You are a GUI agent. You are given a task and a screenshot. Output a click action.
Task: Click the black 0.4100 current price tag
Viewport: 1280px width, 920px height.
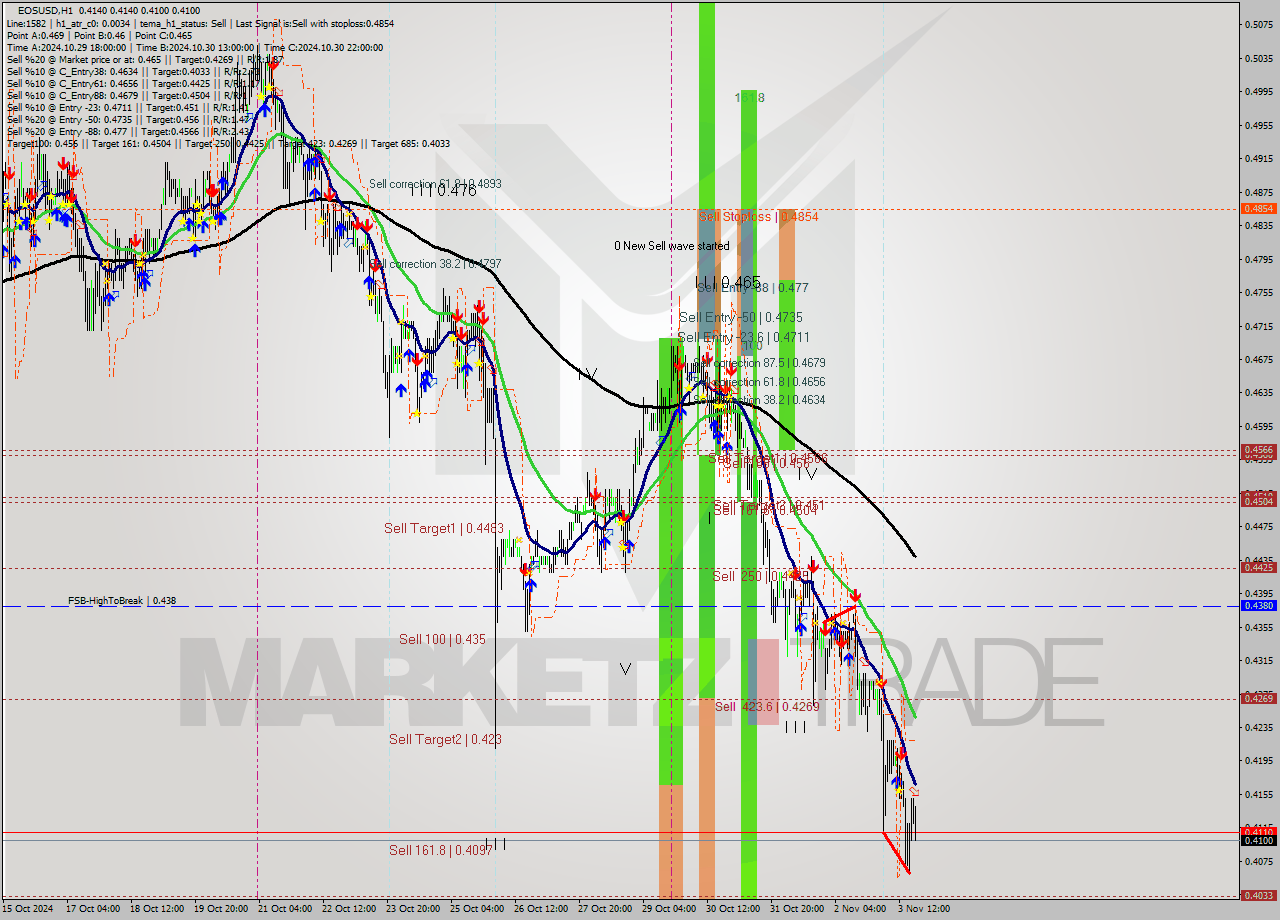point(1258,840)
